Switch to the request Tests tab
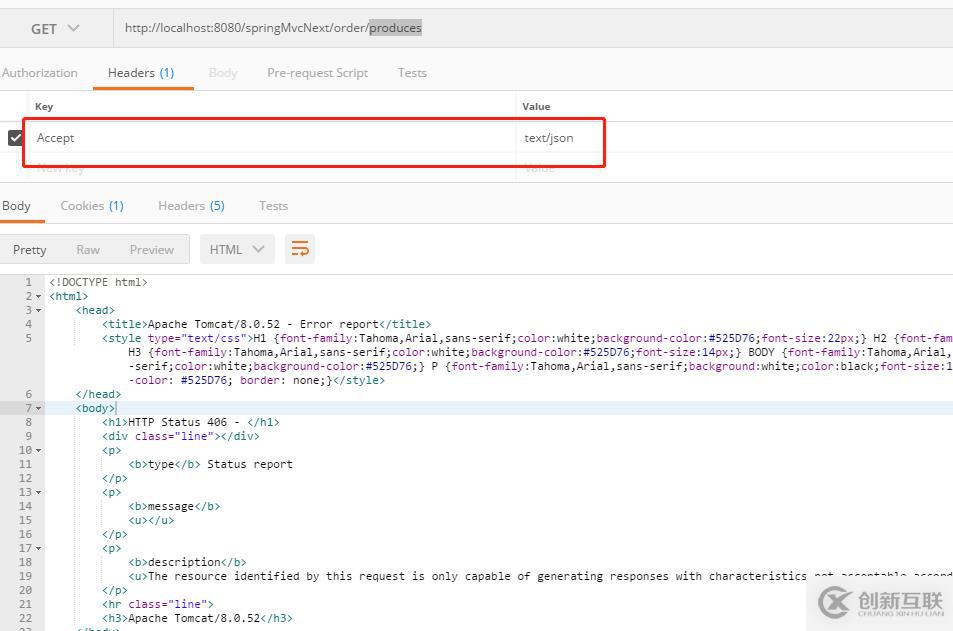The width and height of the screenshot is (953, 631). pos(412,73)
